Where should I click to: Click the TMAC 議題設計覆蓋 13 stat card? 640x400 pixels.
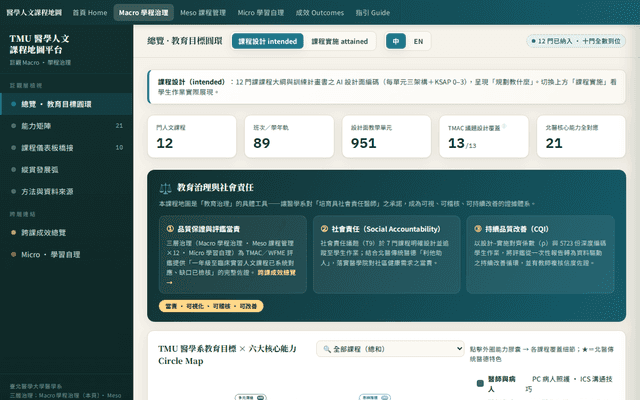[x=484, y=136]
